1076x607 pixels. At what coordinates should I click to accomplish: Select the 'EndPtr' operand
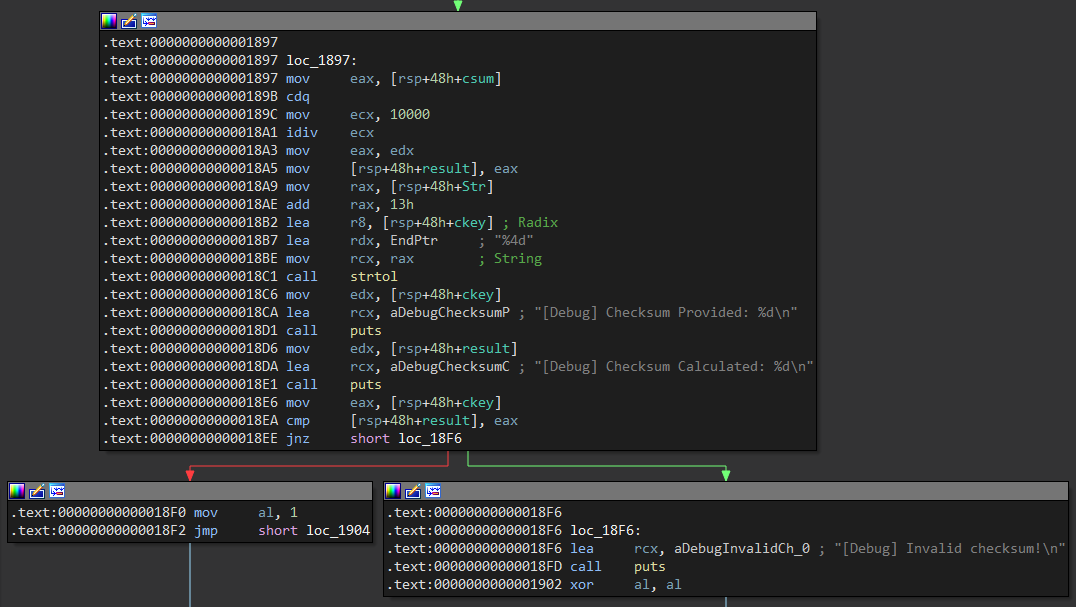[x=414, y=240]
